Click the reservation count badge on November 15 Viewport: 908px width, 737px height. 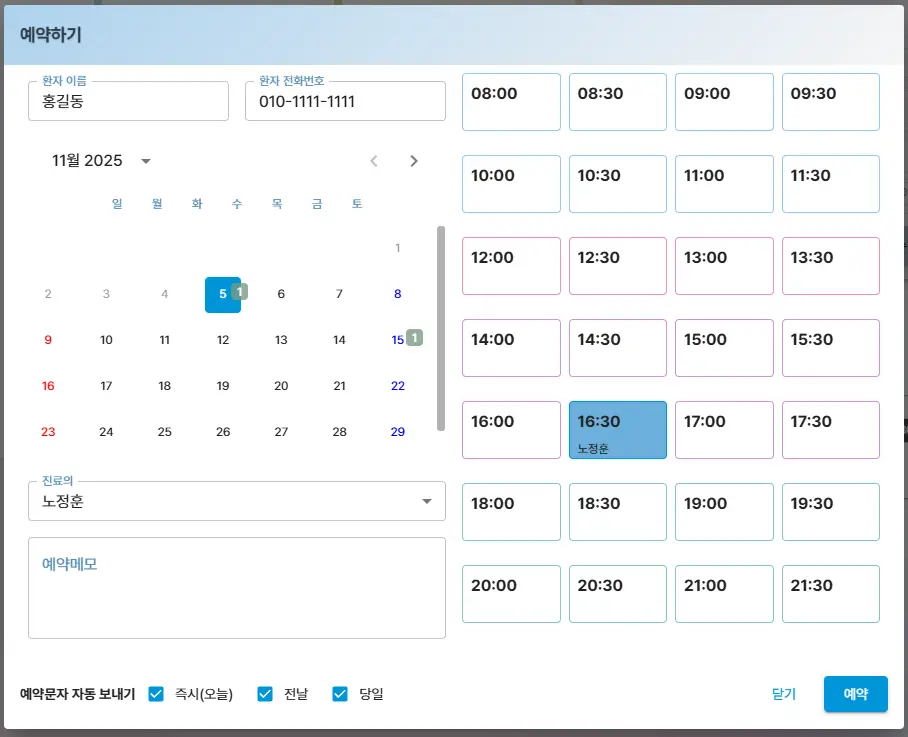click(415, 338)
